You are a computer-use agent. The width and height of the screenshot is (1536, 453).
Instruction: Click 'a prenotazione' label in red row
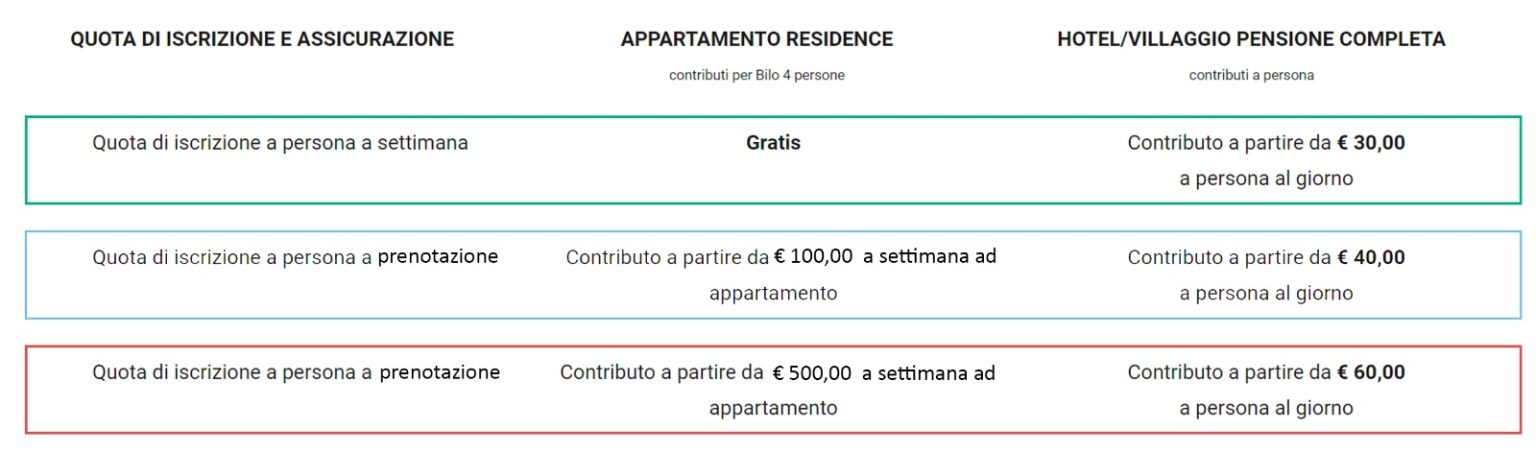point(430,373)
